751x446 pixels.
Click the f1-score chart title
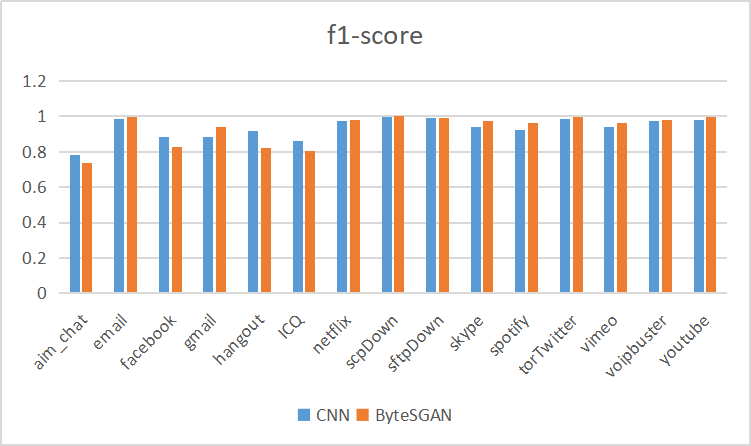coord(375,35)
